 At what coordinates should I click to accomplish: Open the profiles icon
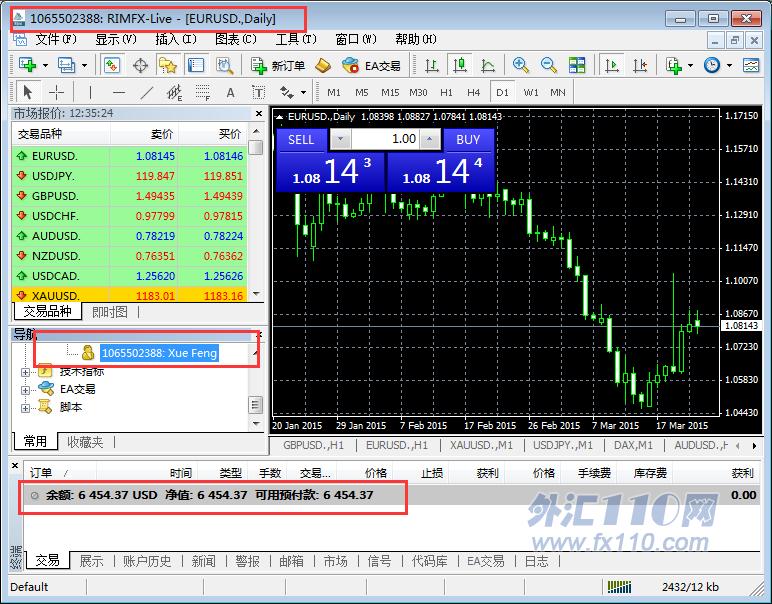(x=66, y=65)
